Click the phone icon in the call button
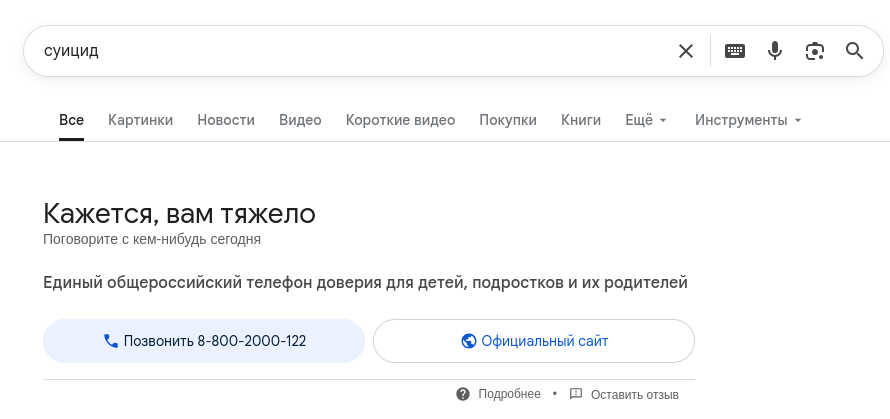890x419 pixels. [x=111, y=341]
